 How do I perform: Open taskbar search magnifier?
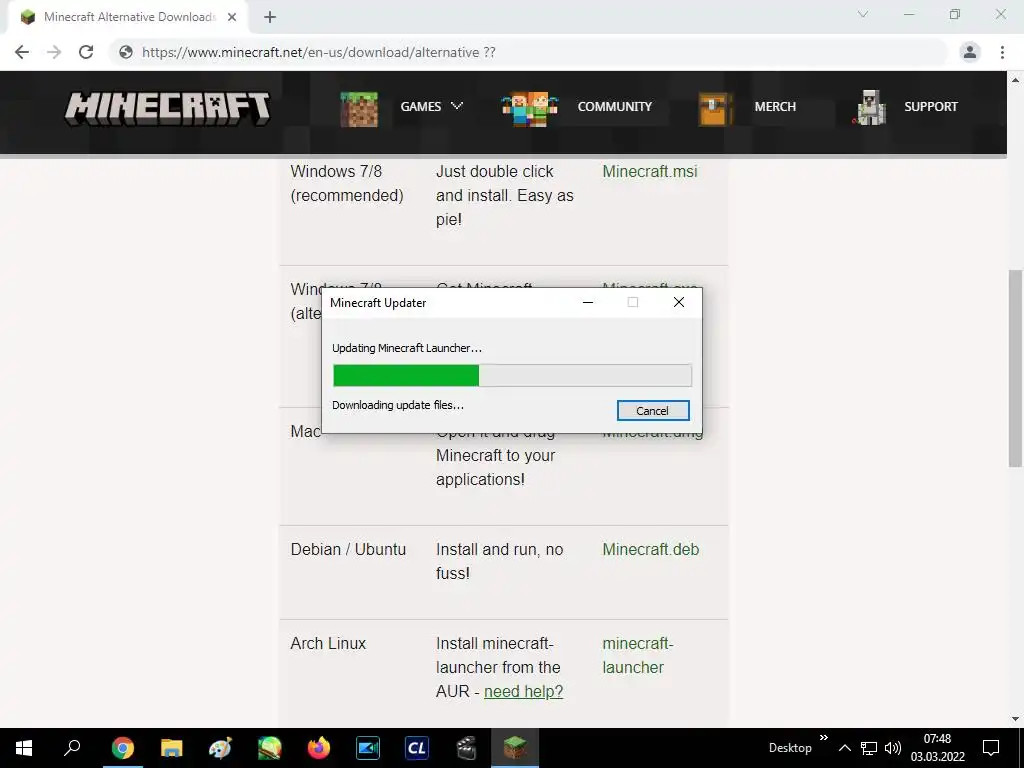pos(72,748)
